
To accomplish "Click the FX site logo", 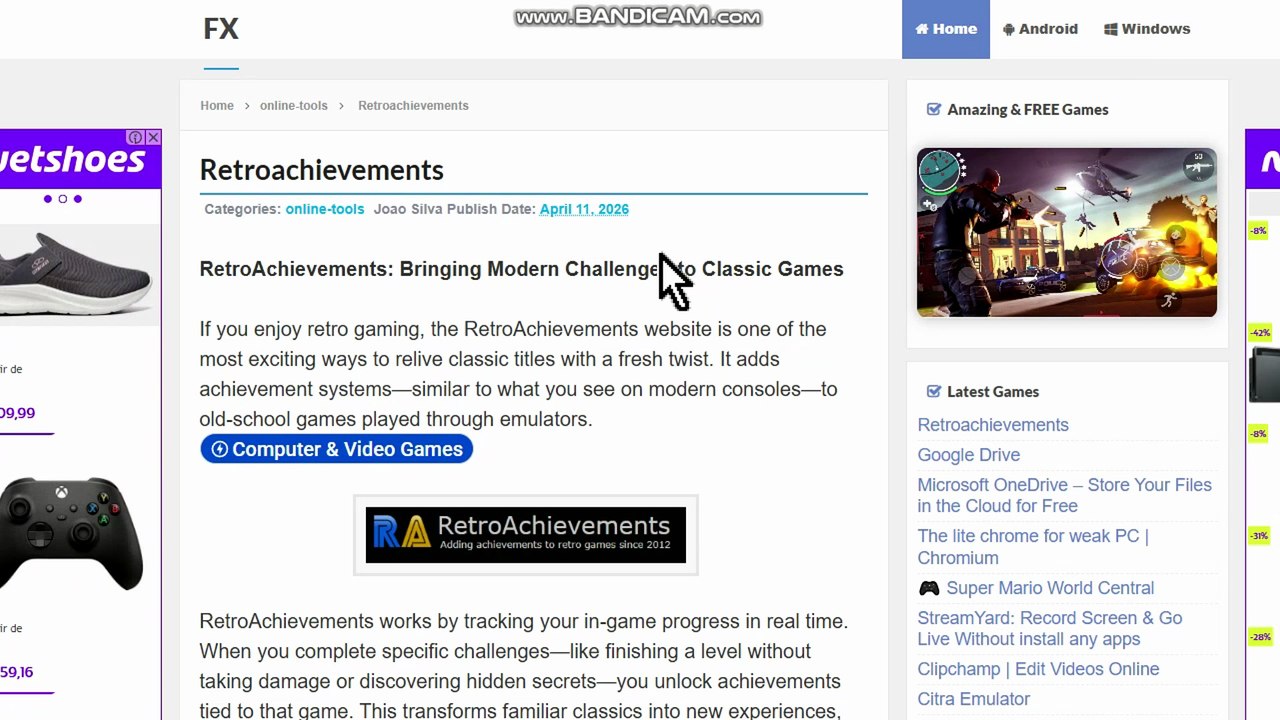I will [x=221, y=29].
